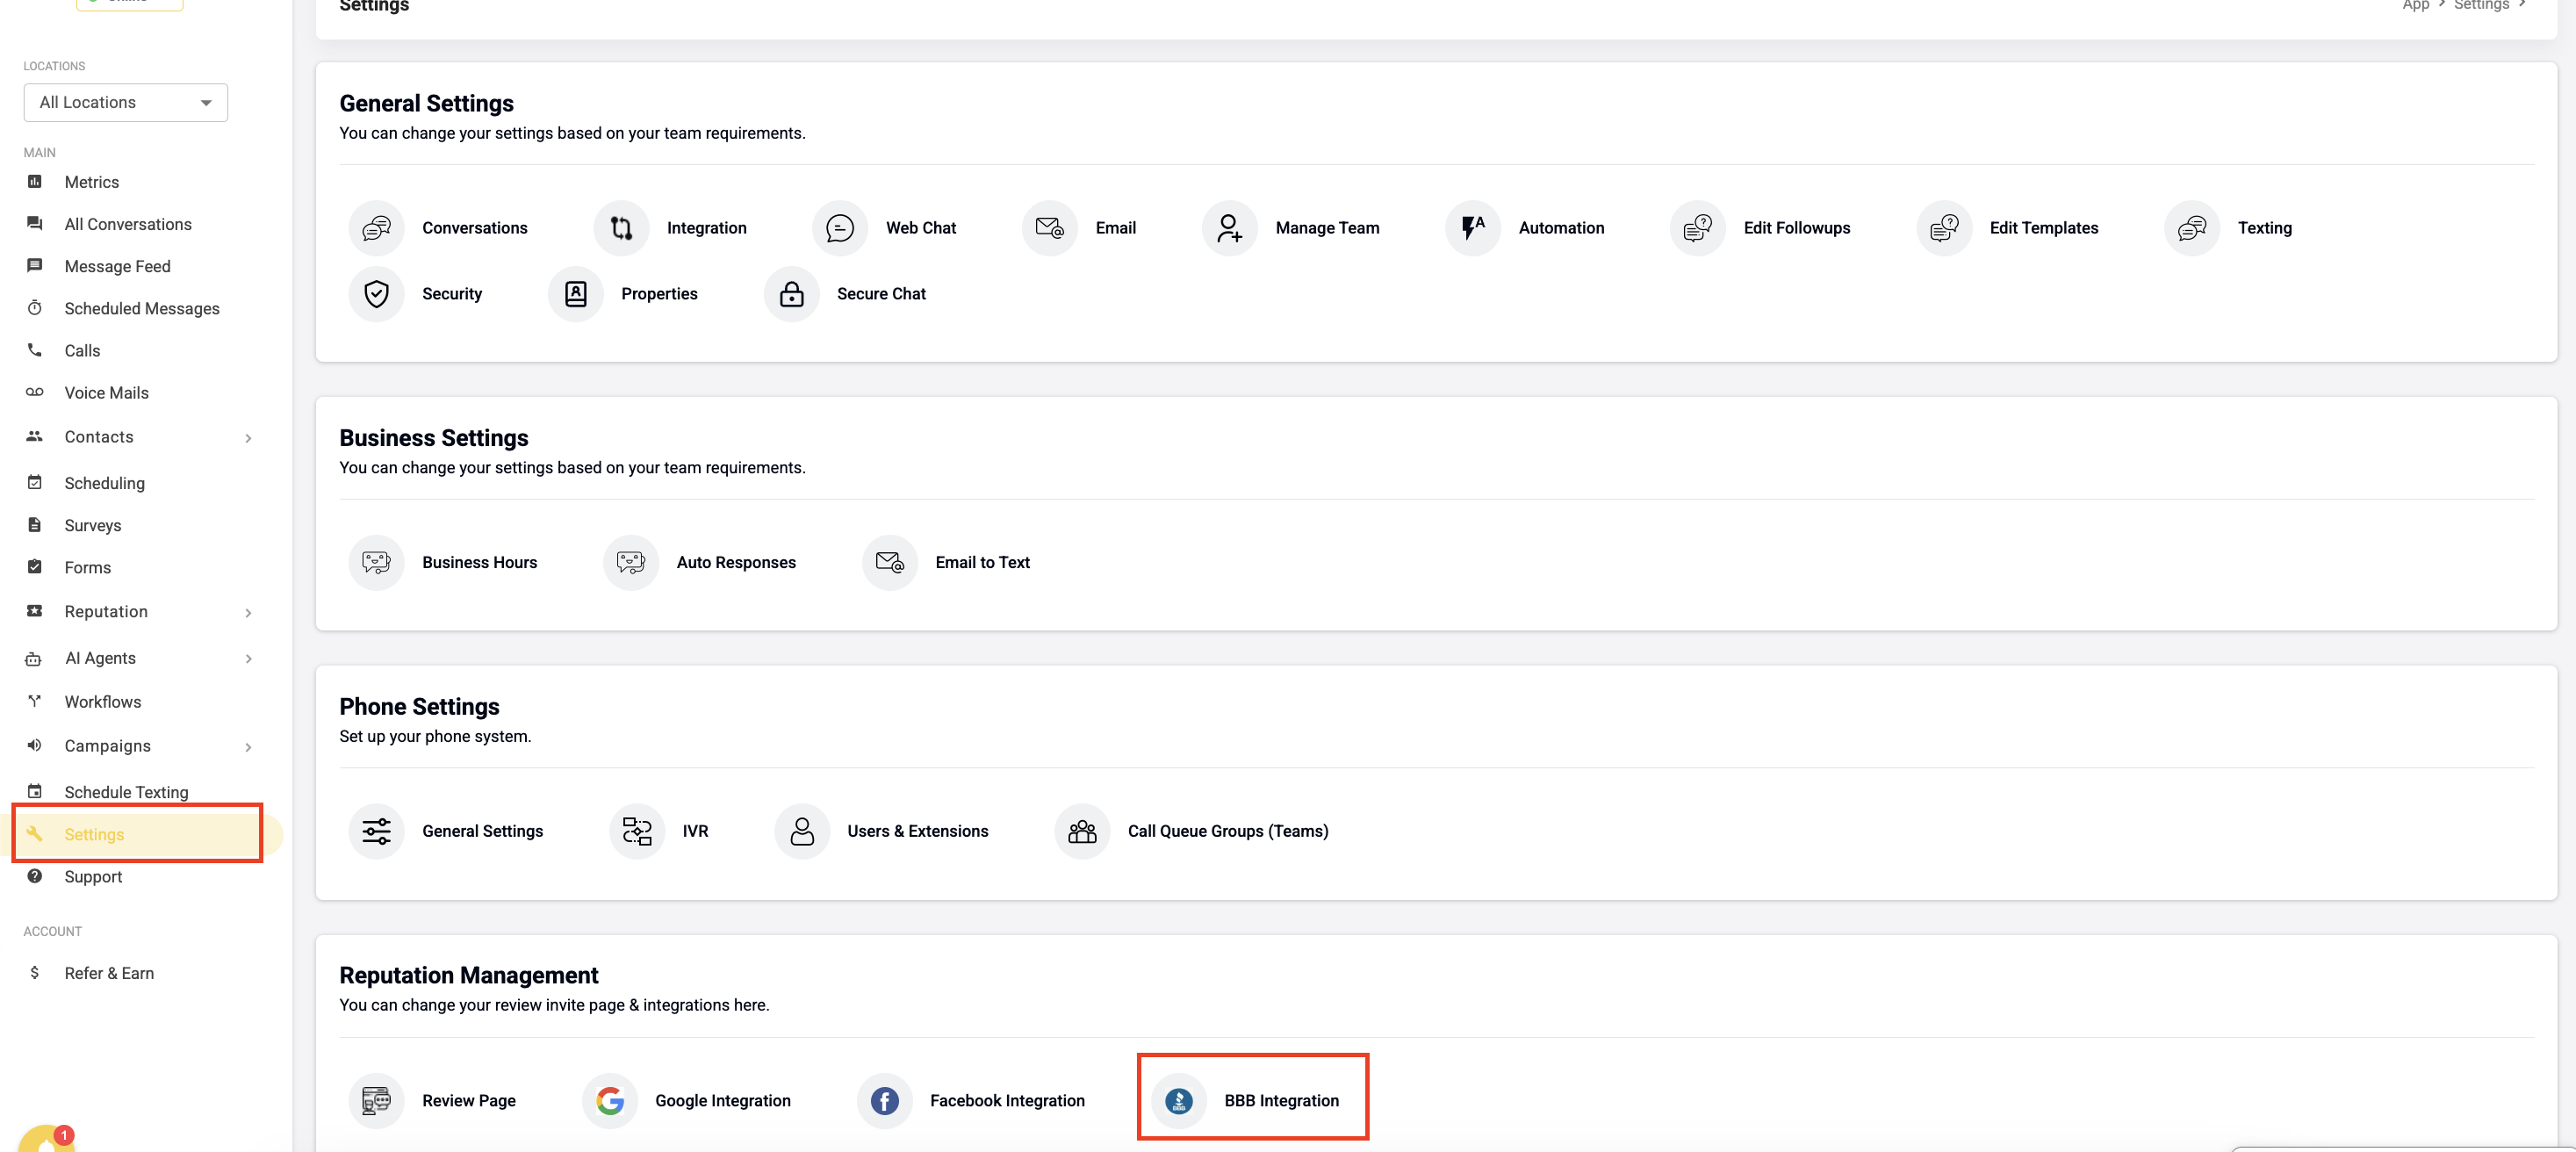
Task: Click the phone General Settings sliders icon
Action: 376,832
